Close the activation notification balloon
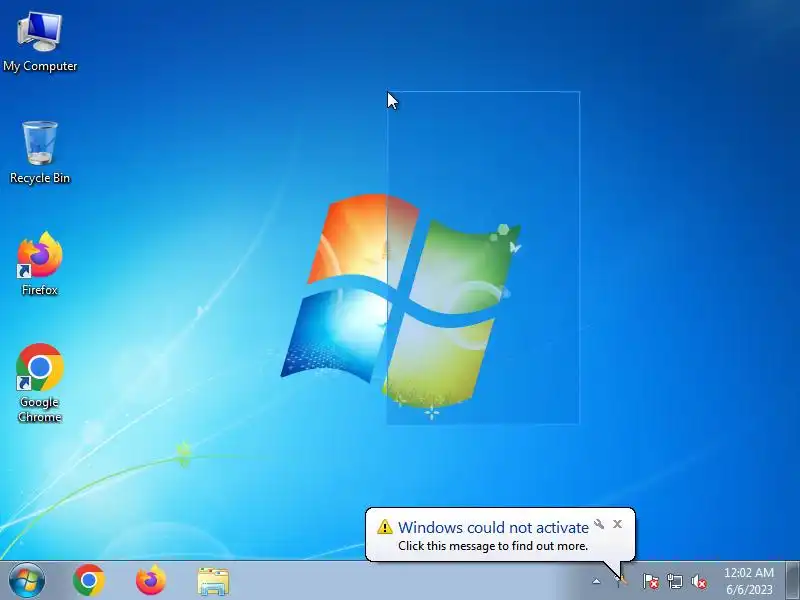800x600 pixels. tap(617, 524)
